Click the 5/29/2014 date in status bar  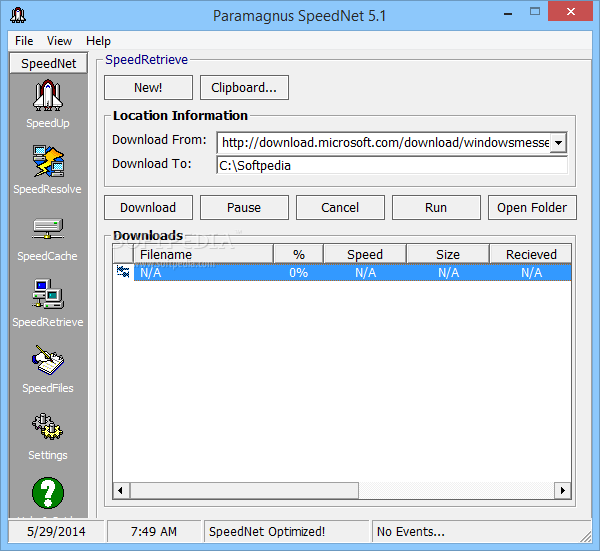[x=56, y=531]
